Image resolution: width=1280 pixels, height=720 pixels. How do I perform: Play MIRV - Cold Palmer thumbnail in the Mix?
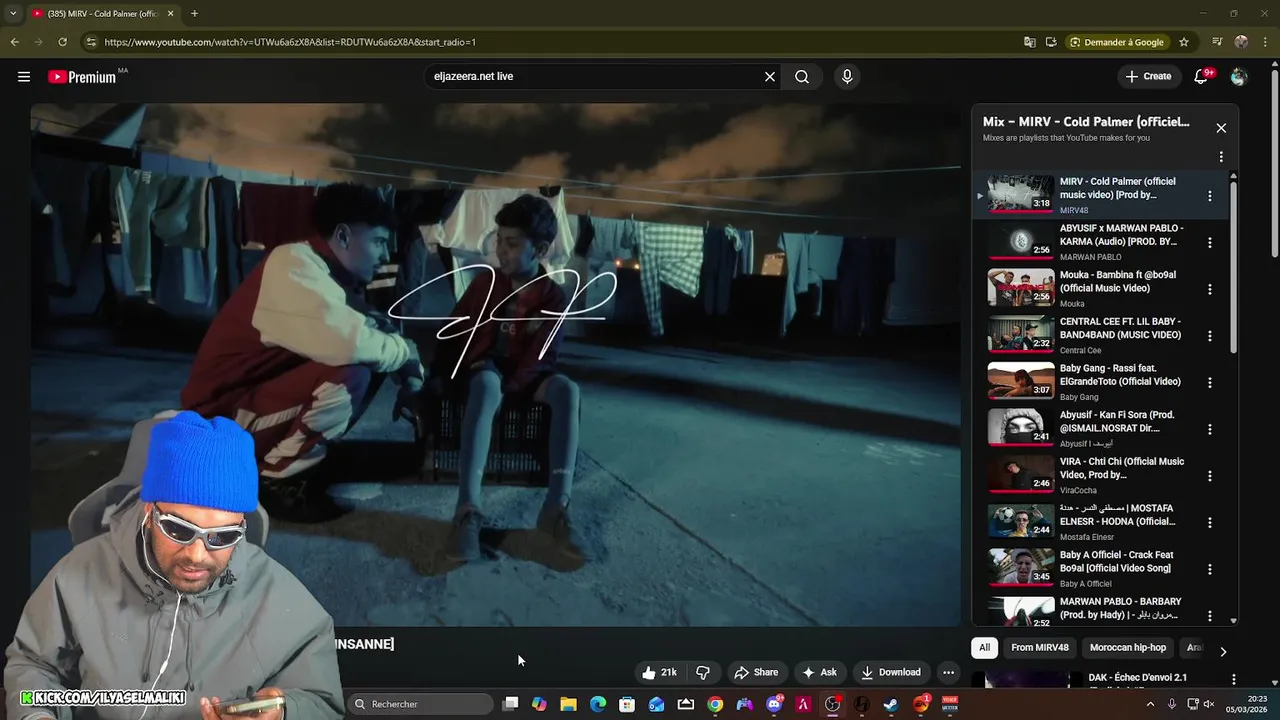[x=1021, y=194]
